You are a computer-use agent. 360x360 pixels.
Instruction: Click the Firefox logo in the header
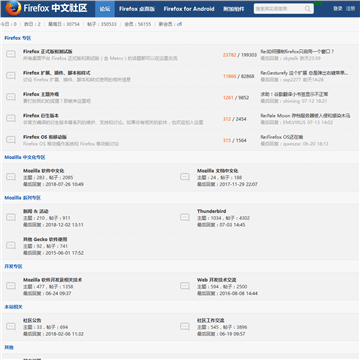click(x=13, y=8)
